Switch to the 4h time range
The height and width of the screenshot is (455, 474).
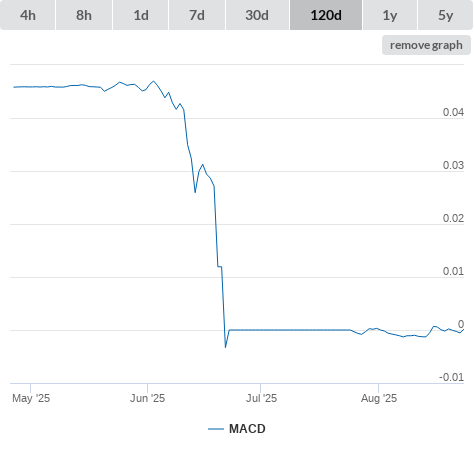pyautogui.click(x=28, y=15)
